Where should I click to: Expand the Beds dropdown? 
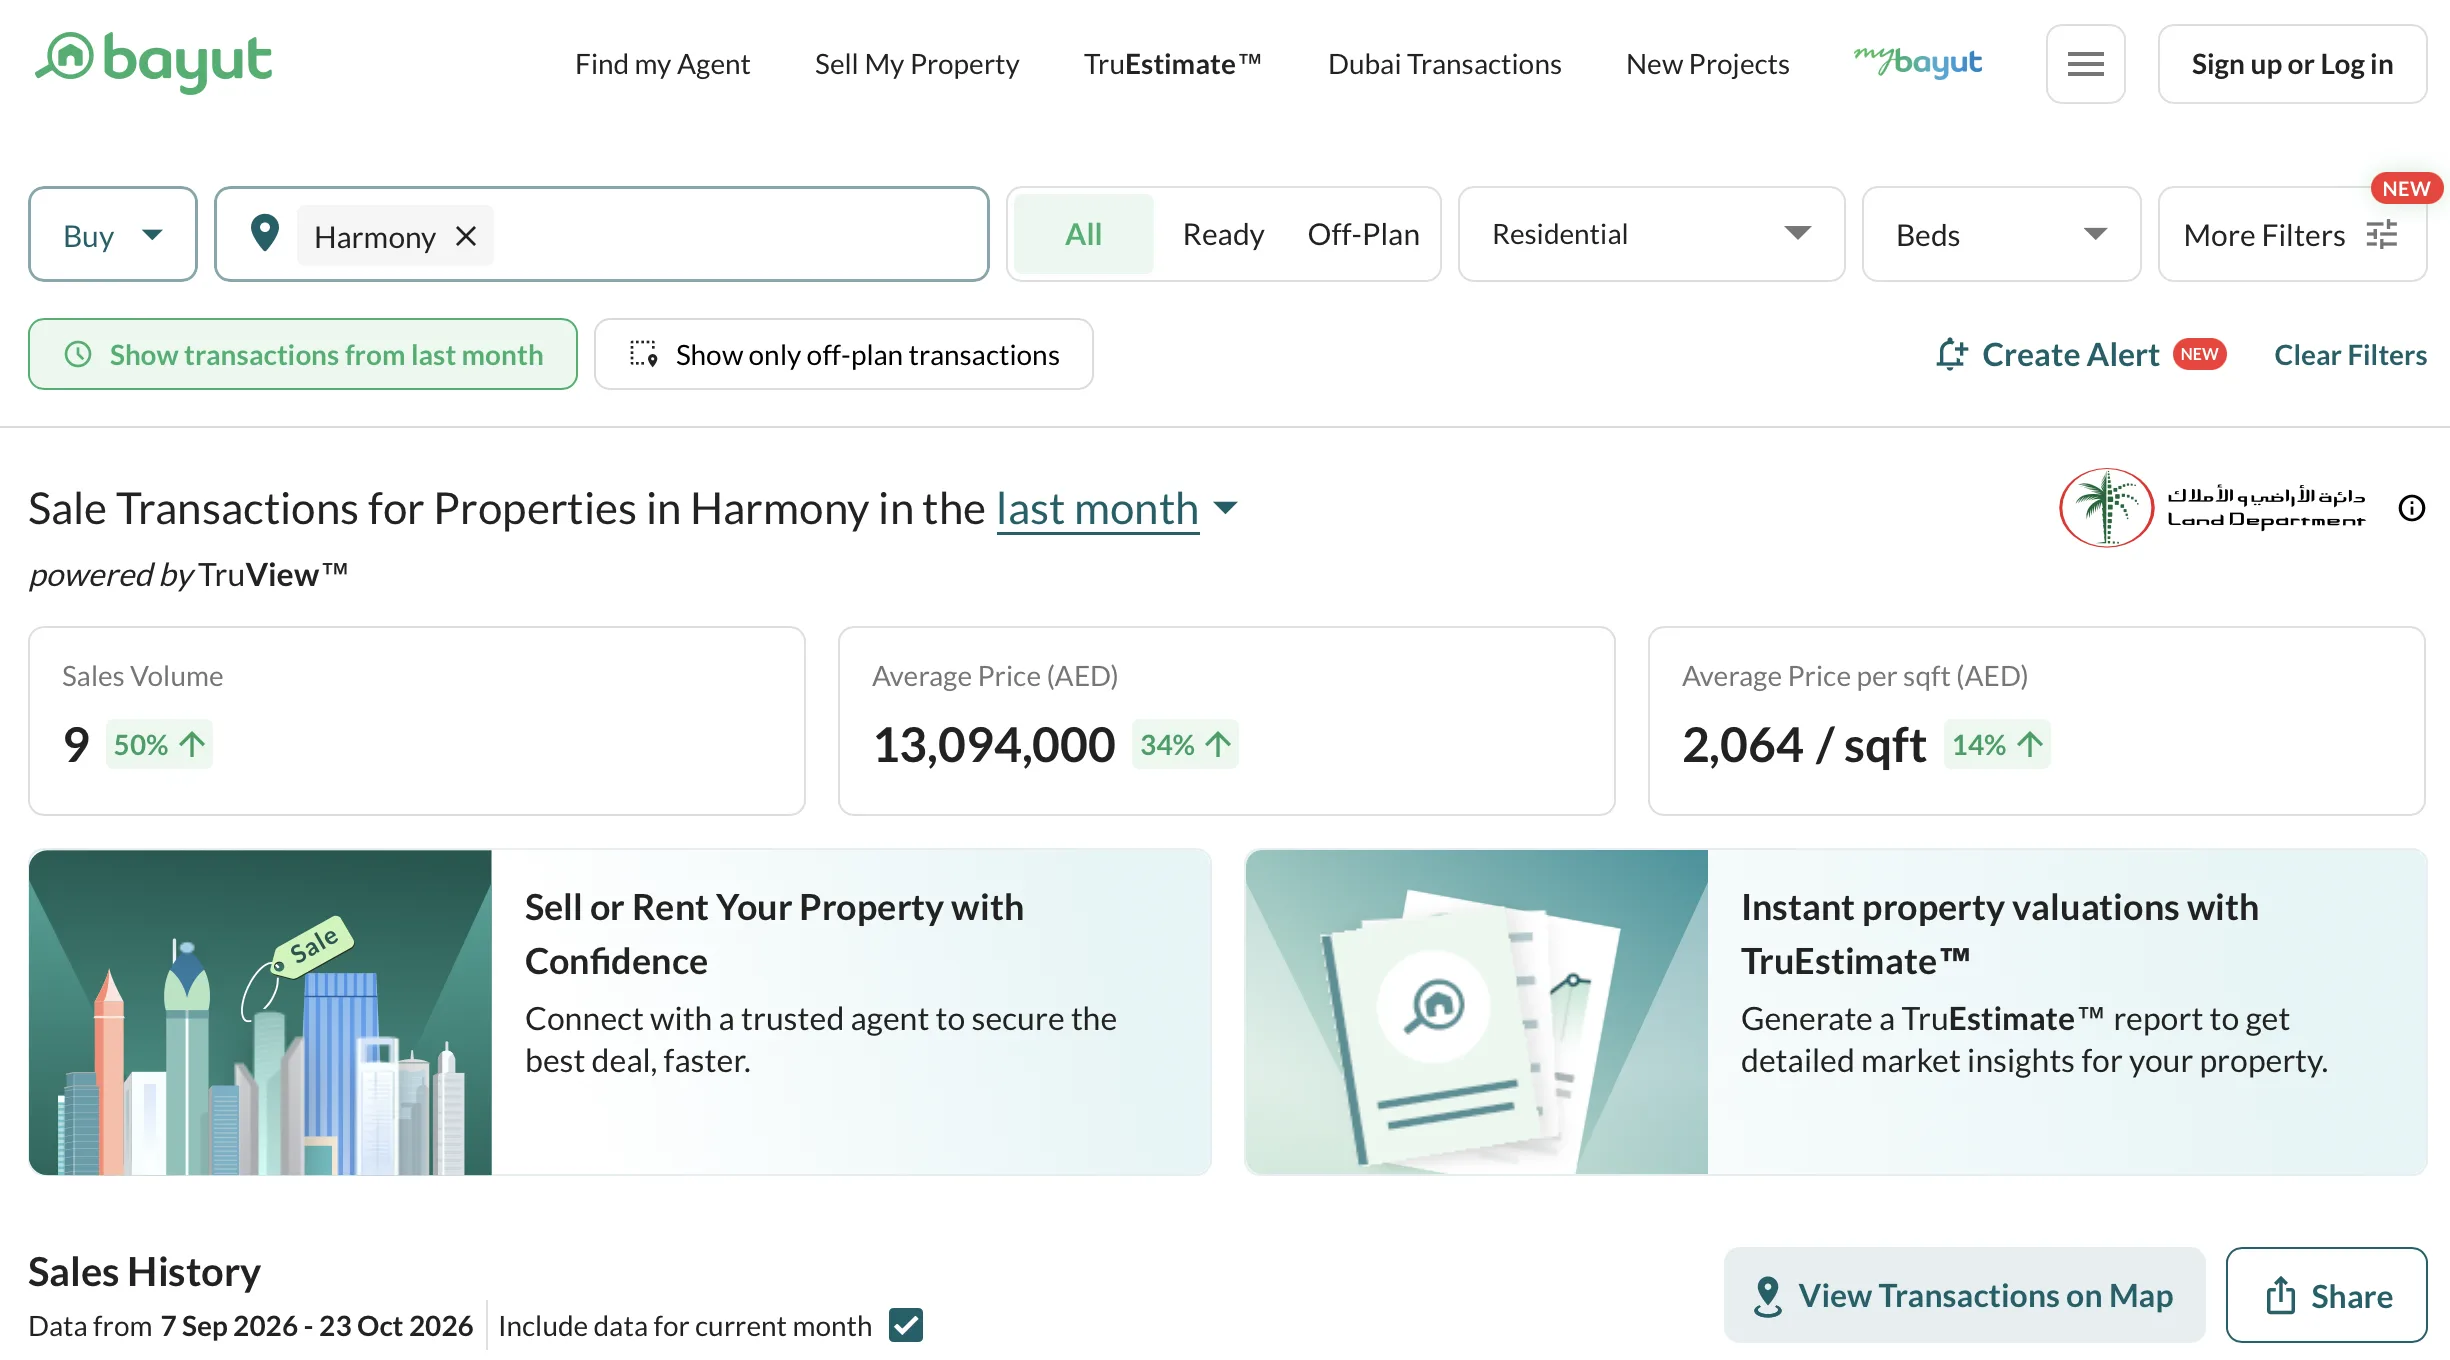2001,234
